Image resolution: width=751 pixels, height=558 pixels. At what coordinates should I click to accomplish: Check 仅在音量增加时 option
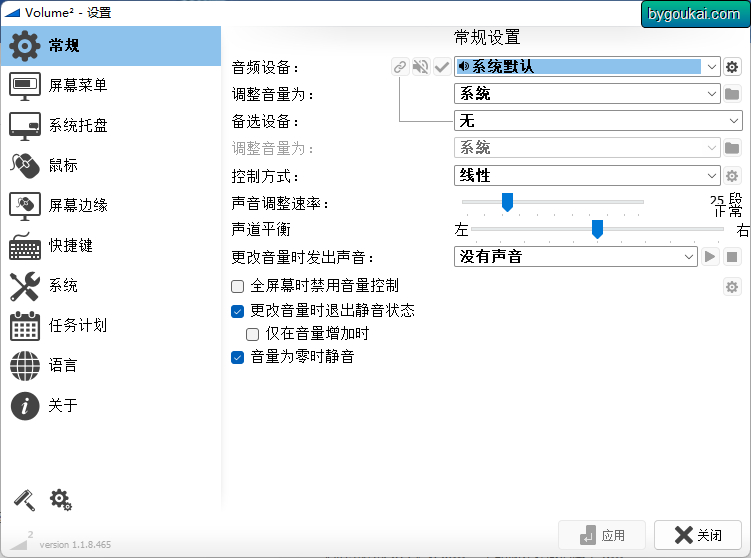click(x=252, y=334)
